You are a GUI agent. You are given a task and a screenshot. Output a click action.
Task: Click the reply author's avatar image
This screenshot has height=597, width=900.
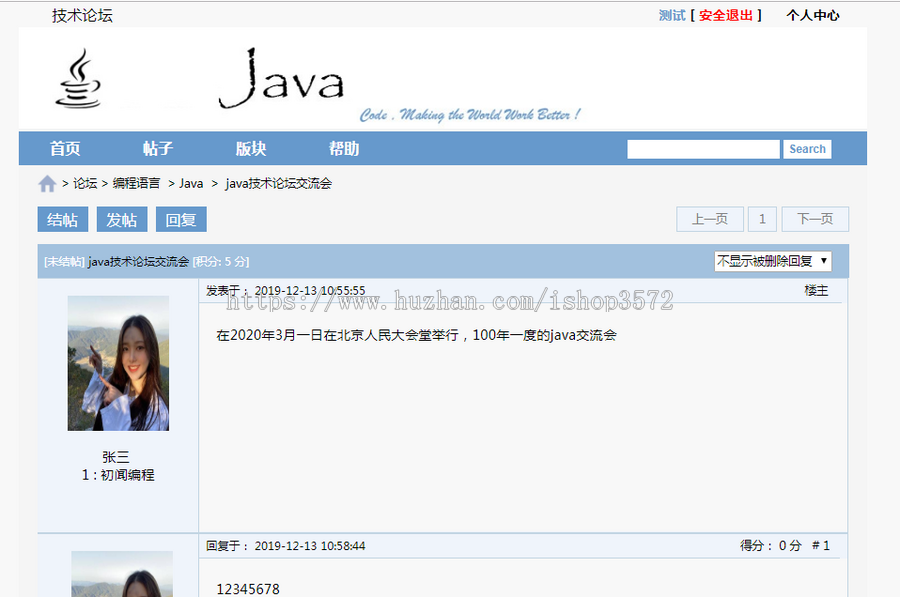[122, 574]
